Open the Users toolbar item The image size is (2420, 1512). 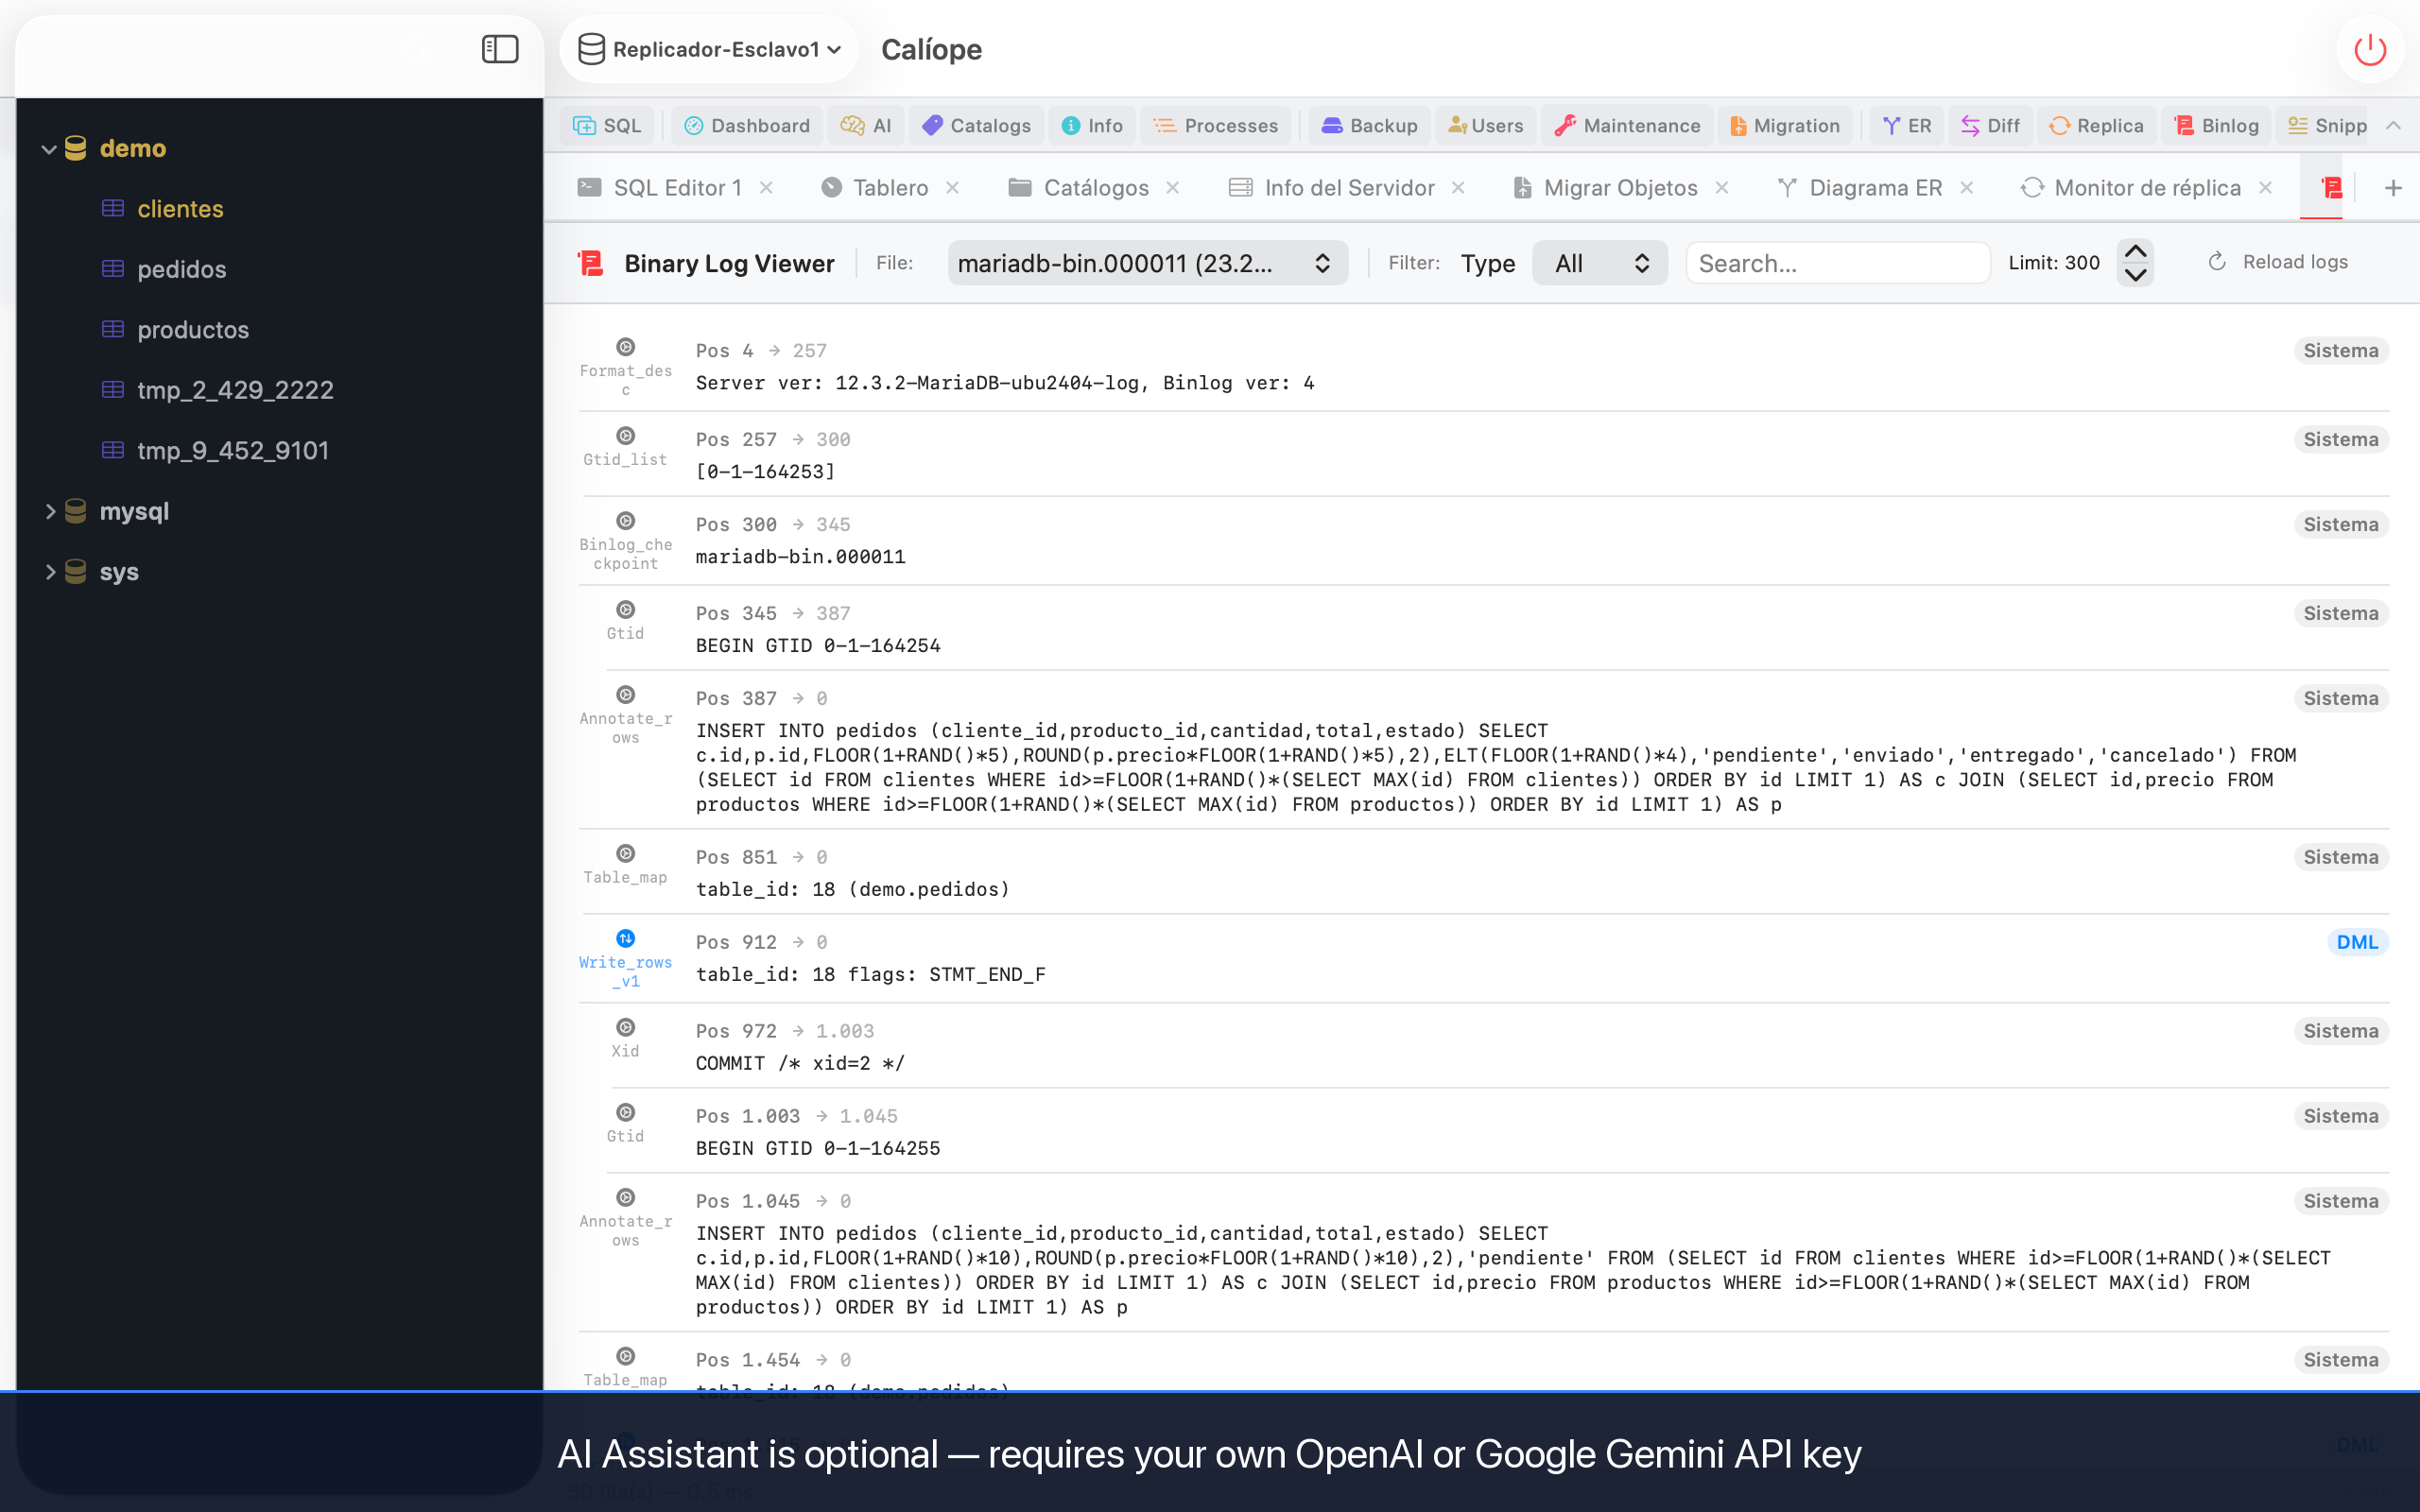pos(1486,125)
